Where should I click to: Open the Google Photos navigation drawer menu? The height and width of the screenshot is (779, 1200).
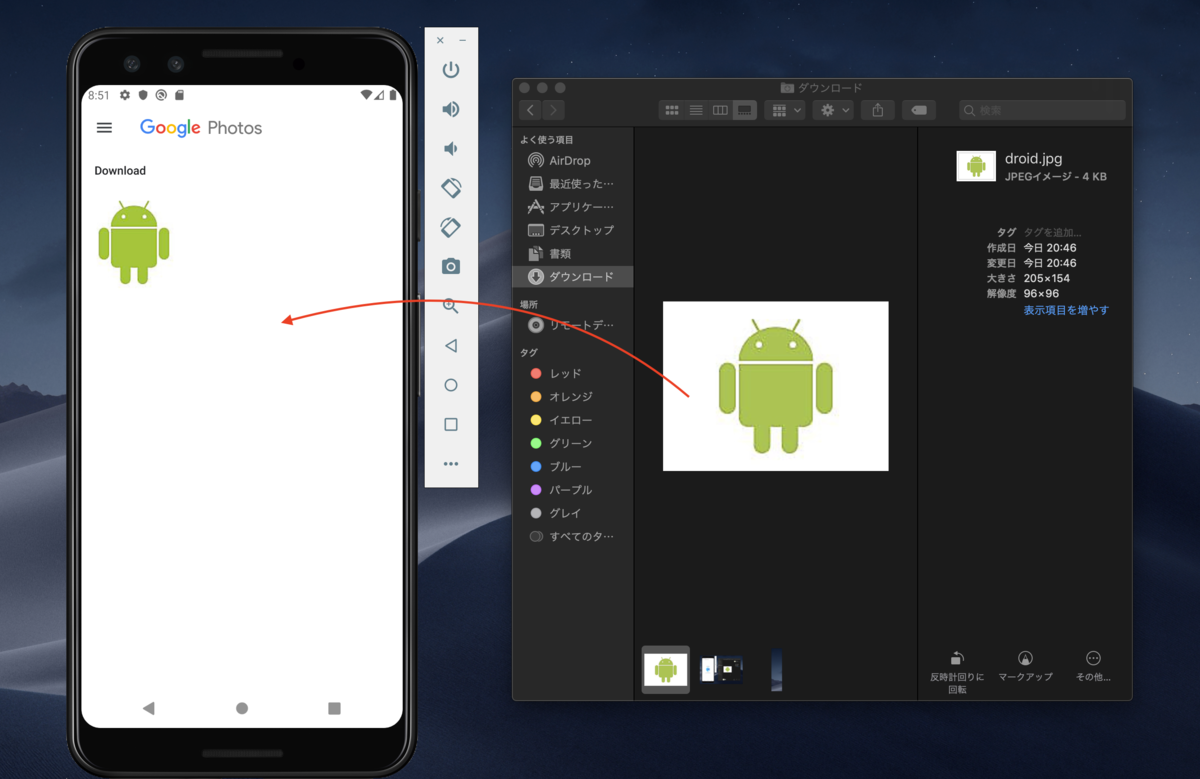104,127
